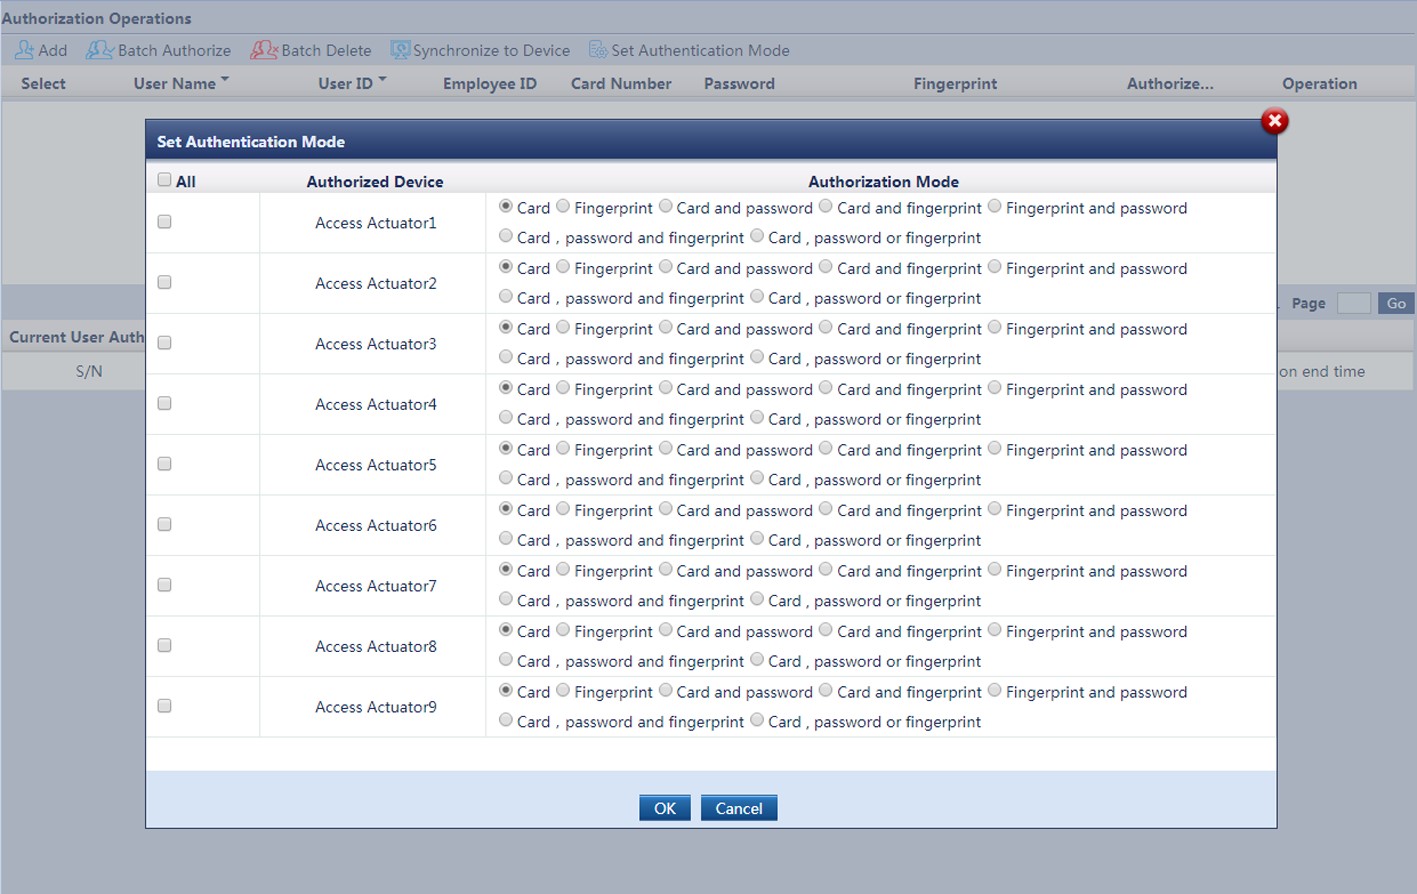The image size is (1417, 894).
Task: Select Fingerprint mode for Access Actuator4
Action: (x=563, y=387)
